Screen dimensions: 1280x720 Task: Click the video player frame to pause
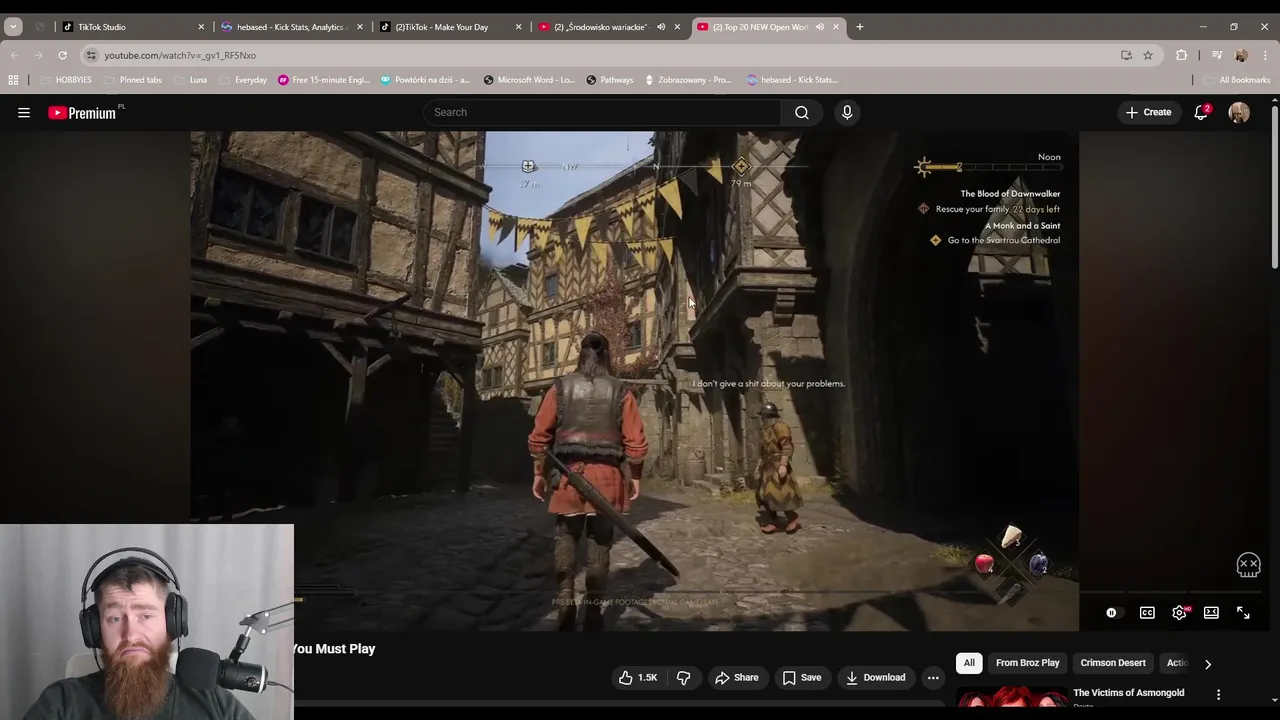(635, 380)
